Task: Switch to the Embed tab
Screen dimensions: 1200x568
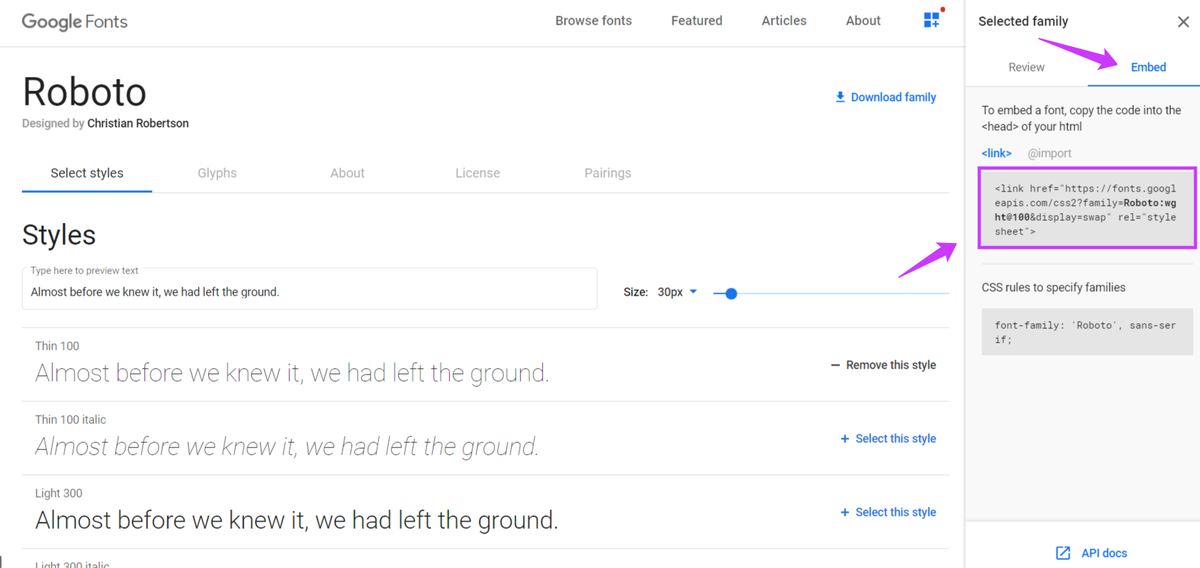Action: pos(1148,67)
